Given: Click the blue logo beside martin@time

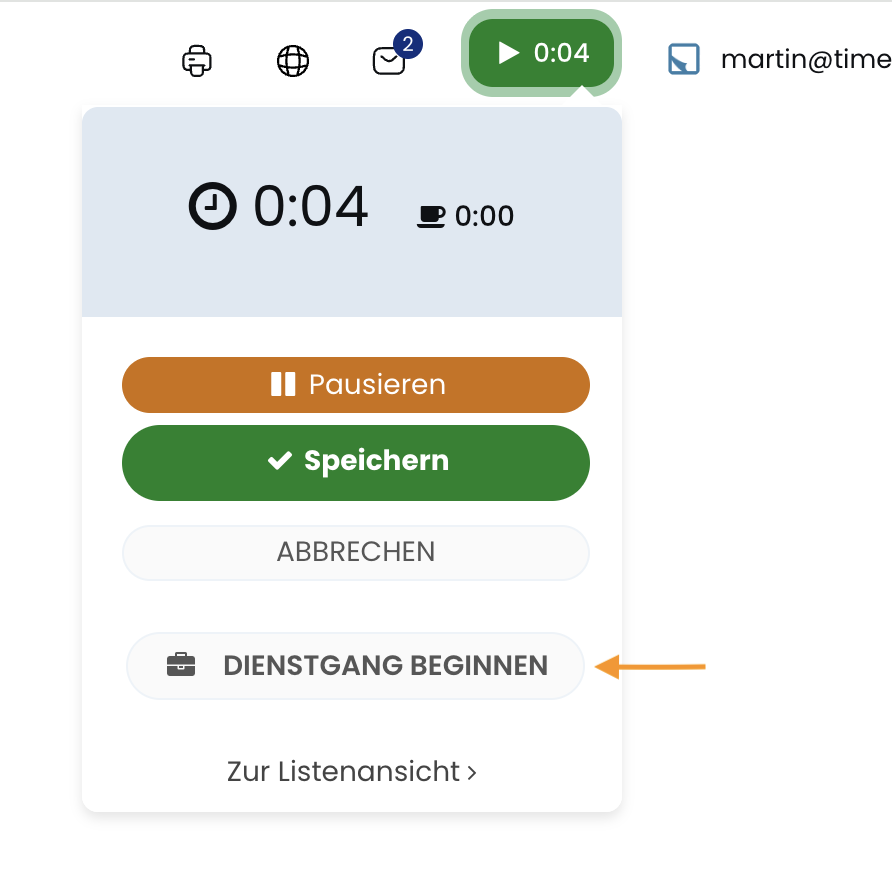Looking at the screenshot, I should tap(684, 60).
